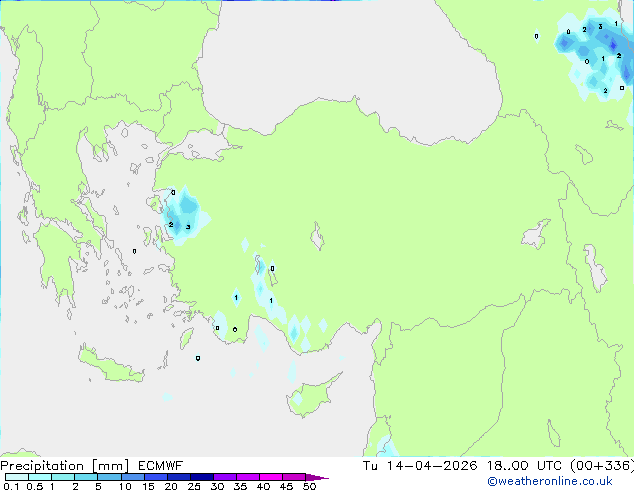This screenshot has width=634, height=490.
Task: Open the weatheronline.co.uk link
Action: [550, 481]
